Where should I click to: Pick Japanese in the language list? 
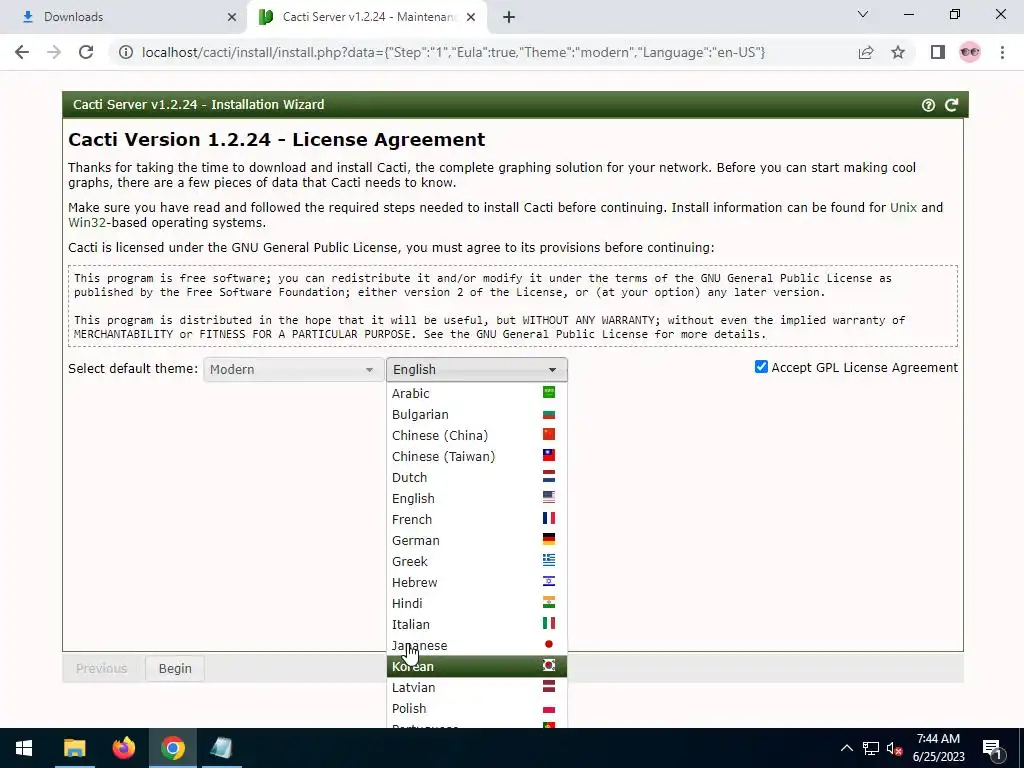click(x=477, y=645)
